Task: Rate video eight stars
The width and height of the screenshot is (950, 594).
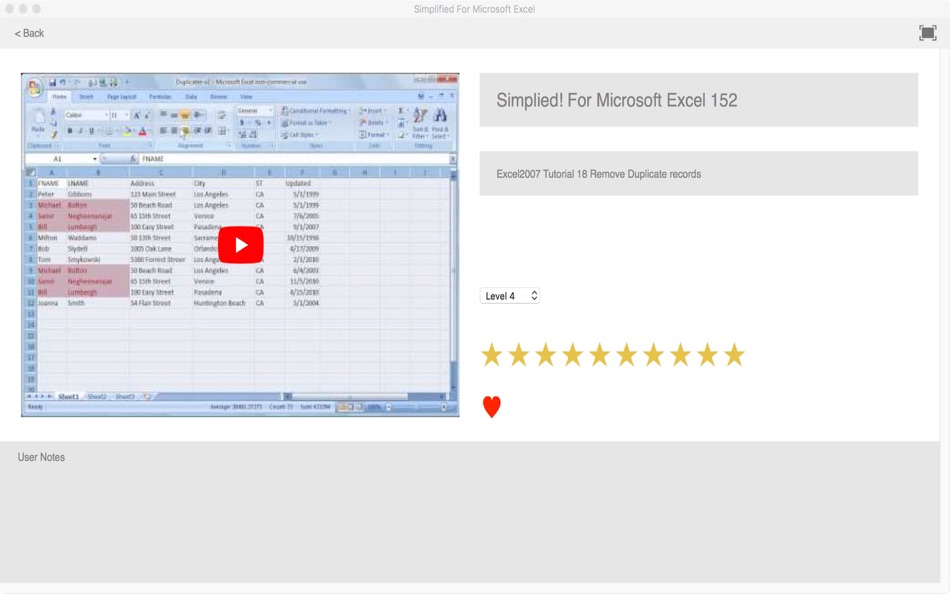Action: 680,355
